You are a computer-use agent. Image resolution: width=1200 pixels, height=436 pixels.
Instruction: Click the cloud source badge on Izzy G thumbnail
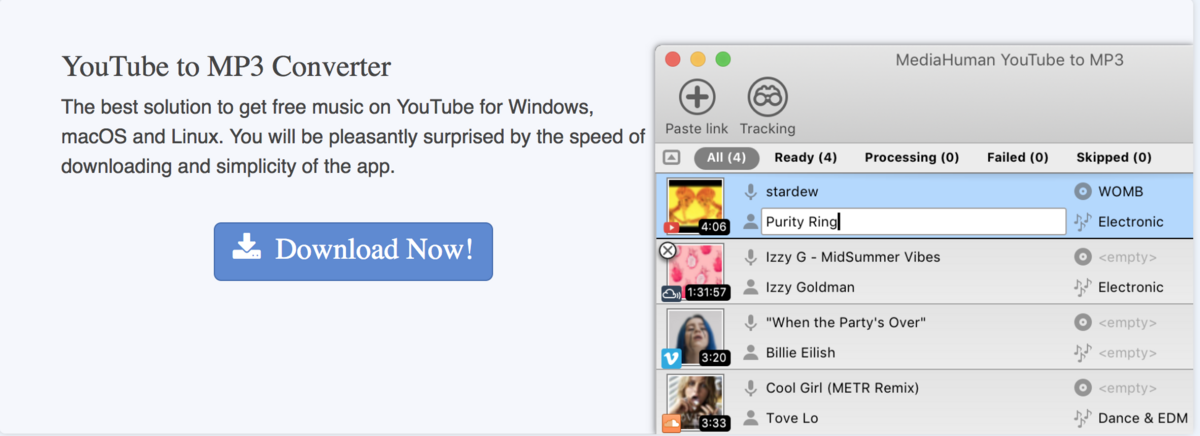coord(672,293)
